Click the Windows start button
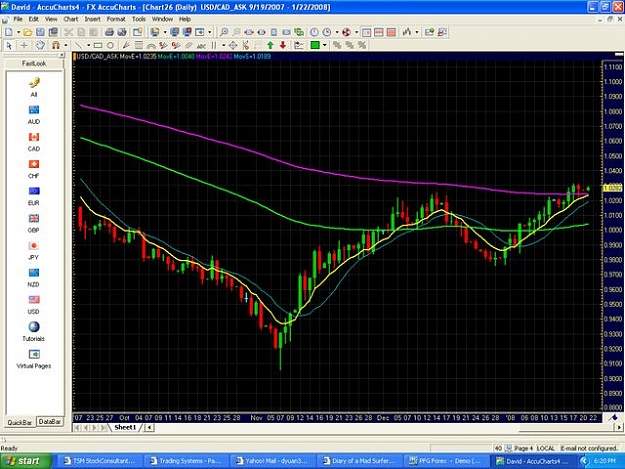 click(26, 461)
